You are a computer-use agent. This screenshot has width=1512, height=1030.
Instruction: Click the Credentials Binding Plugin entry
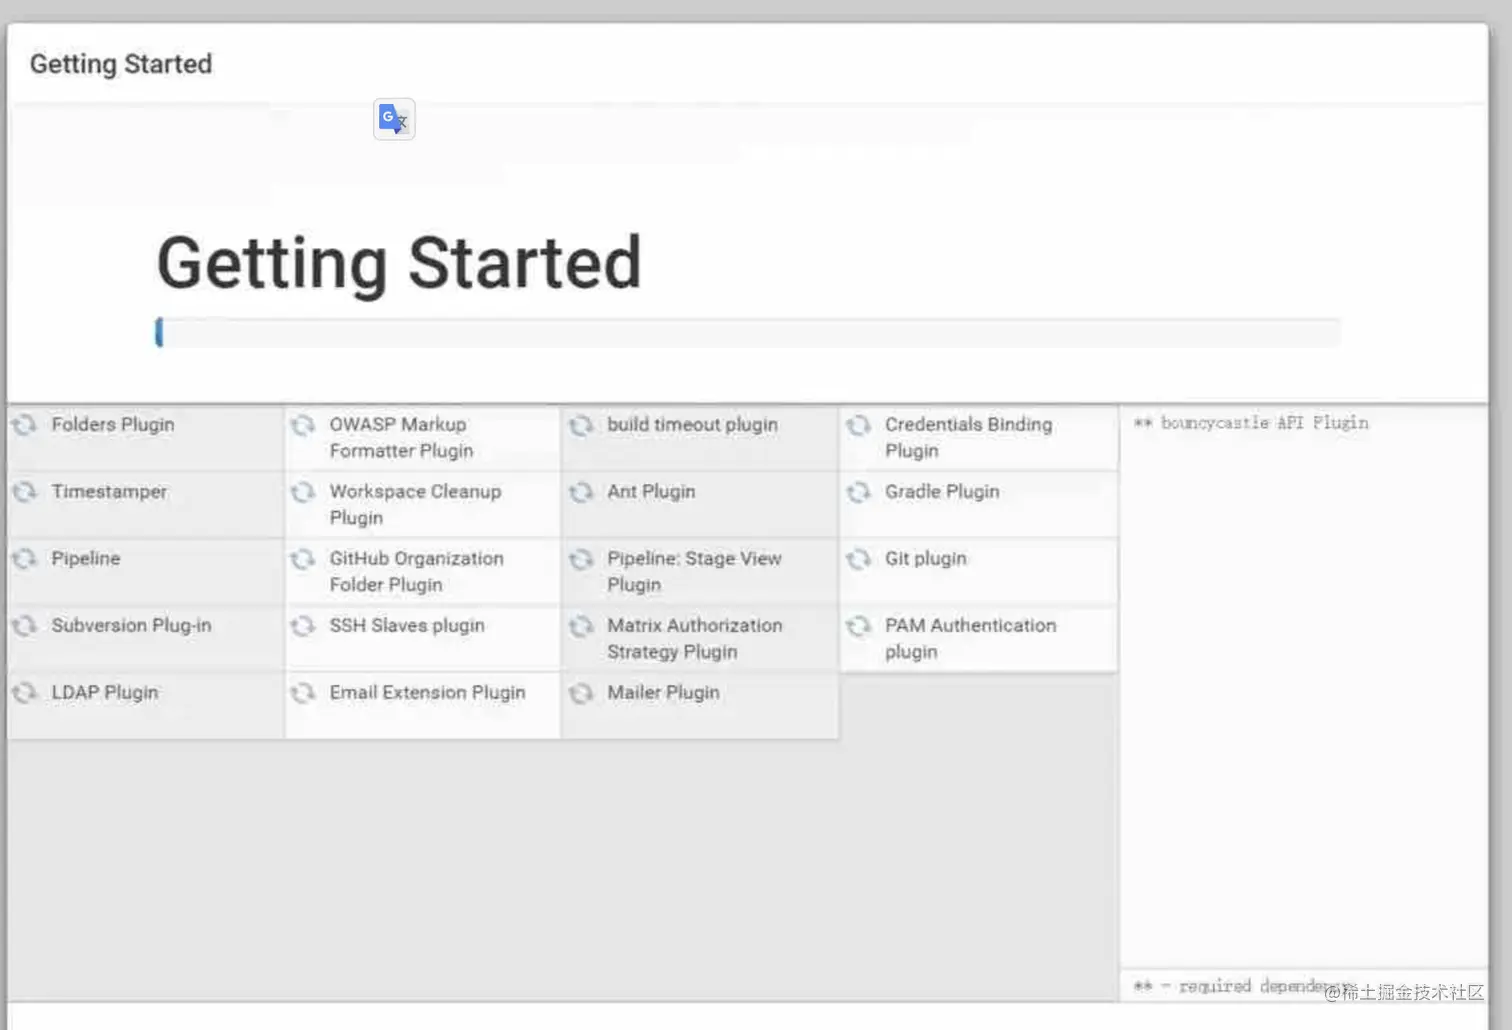click(x=968, y=438)
